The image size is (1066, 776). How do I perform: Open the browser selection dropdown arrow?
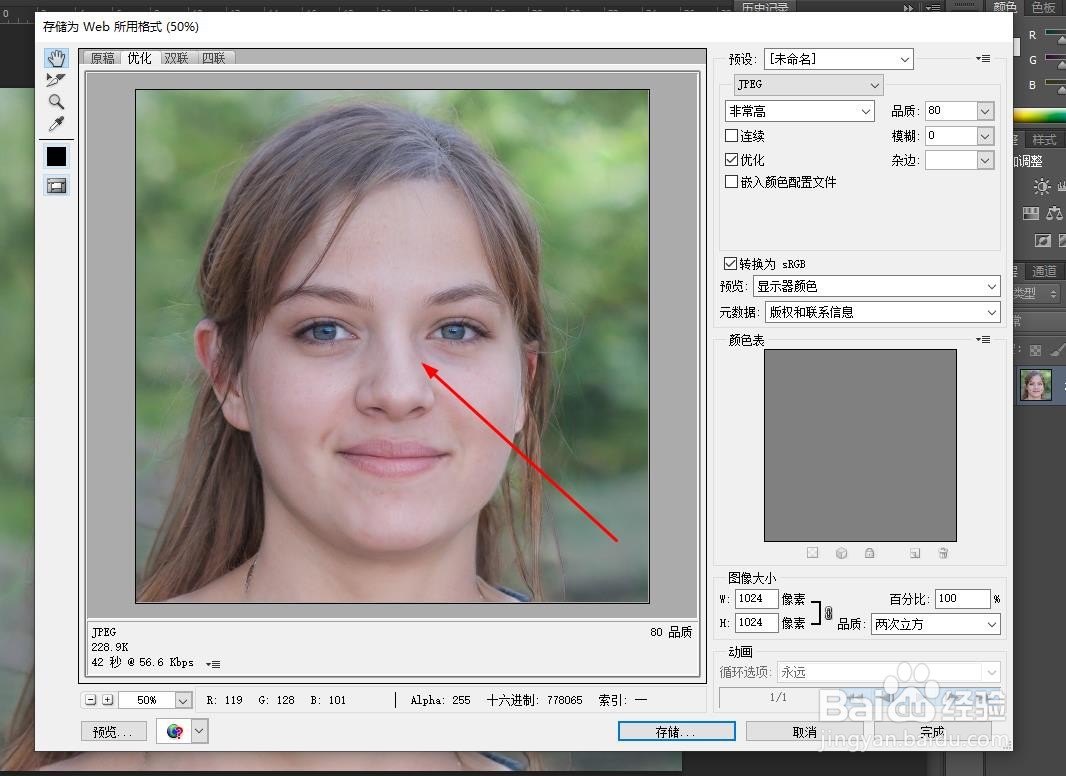(x=199, y=732)
